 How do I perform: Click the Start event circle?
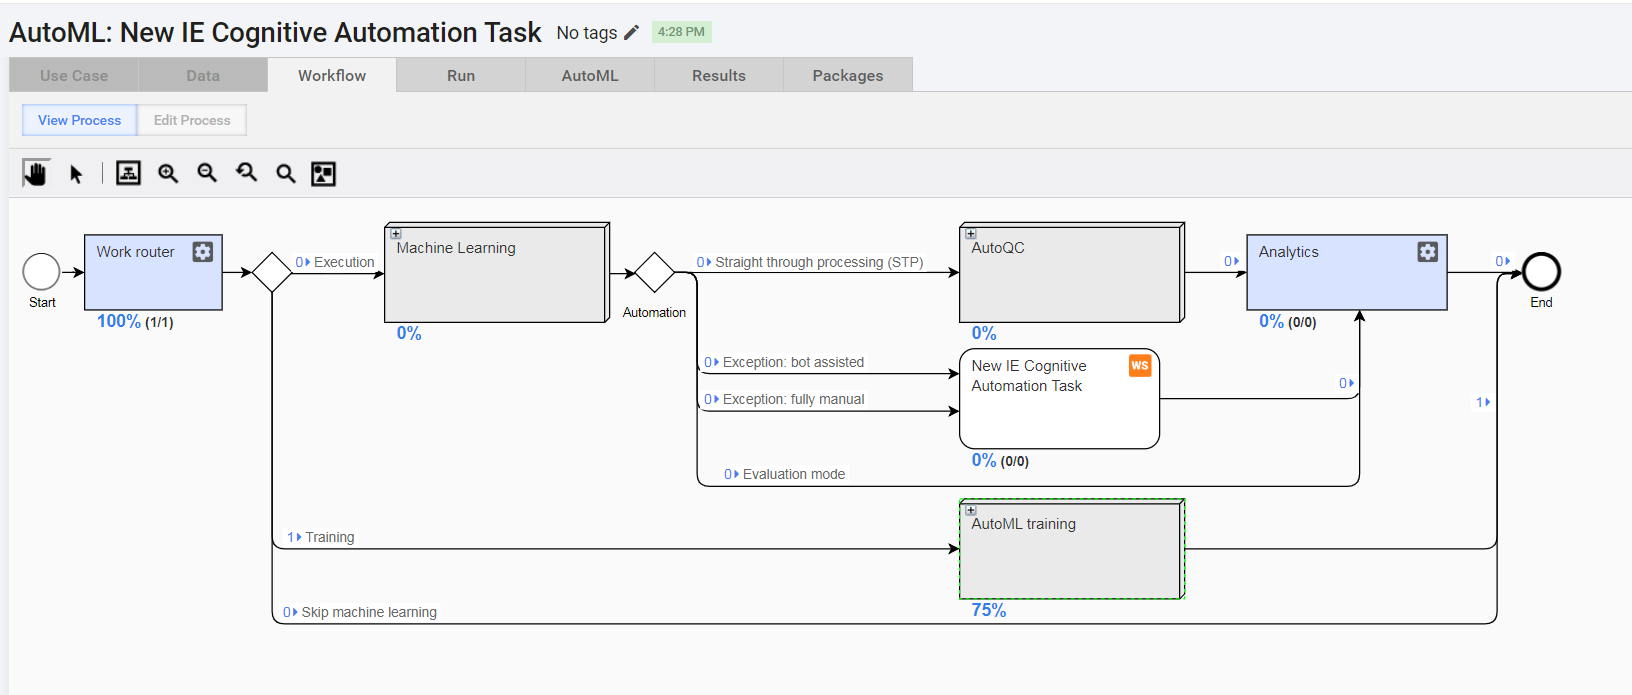pyautogui.click(x=42, y=272)
